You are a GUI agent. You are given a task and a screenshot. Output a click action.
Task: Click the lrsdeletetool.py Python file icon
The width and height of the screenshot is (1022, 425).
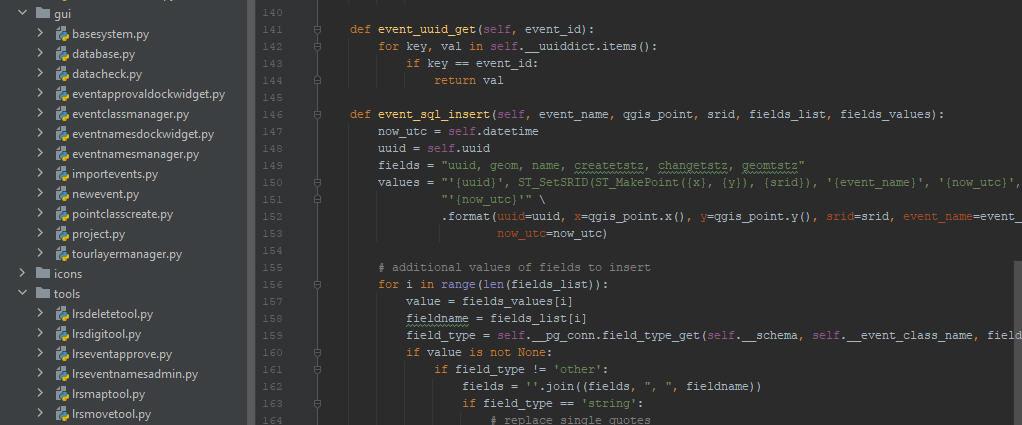(61, 314)
